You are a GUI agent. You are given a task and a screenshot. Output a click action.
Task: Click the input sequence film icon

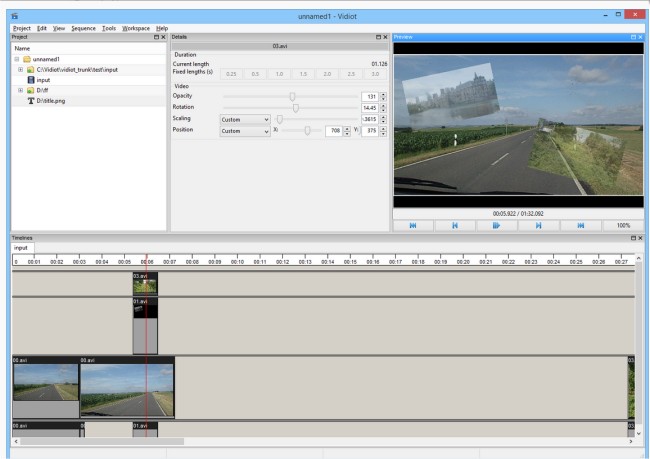(x=30, y=80)
